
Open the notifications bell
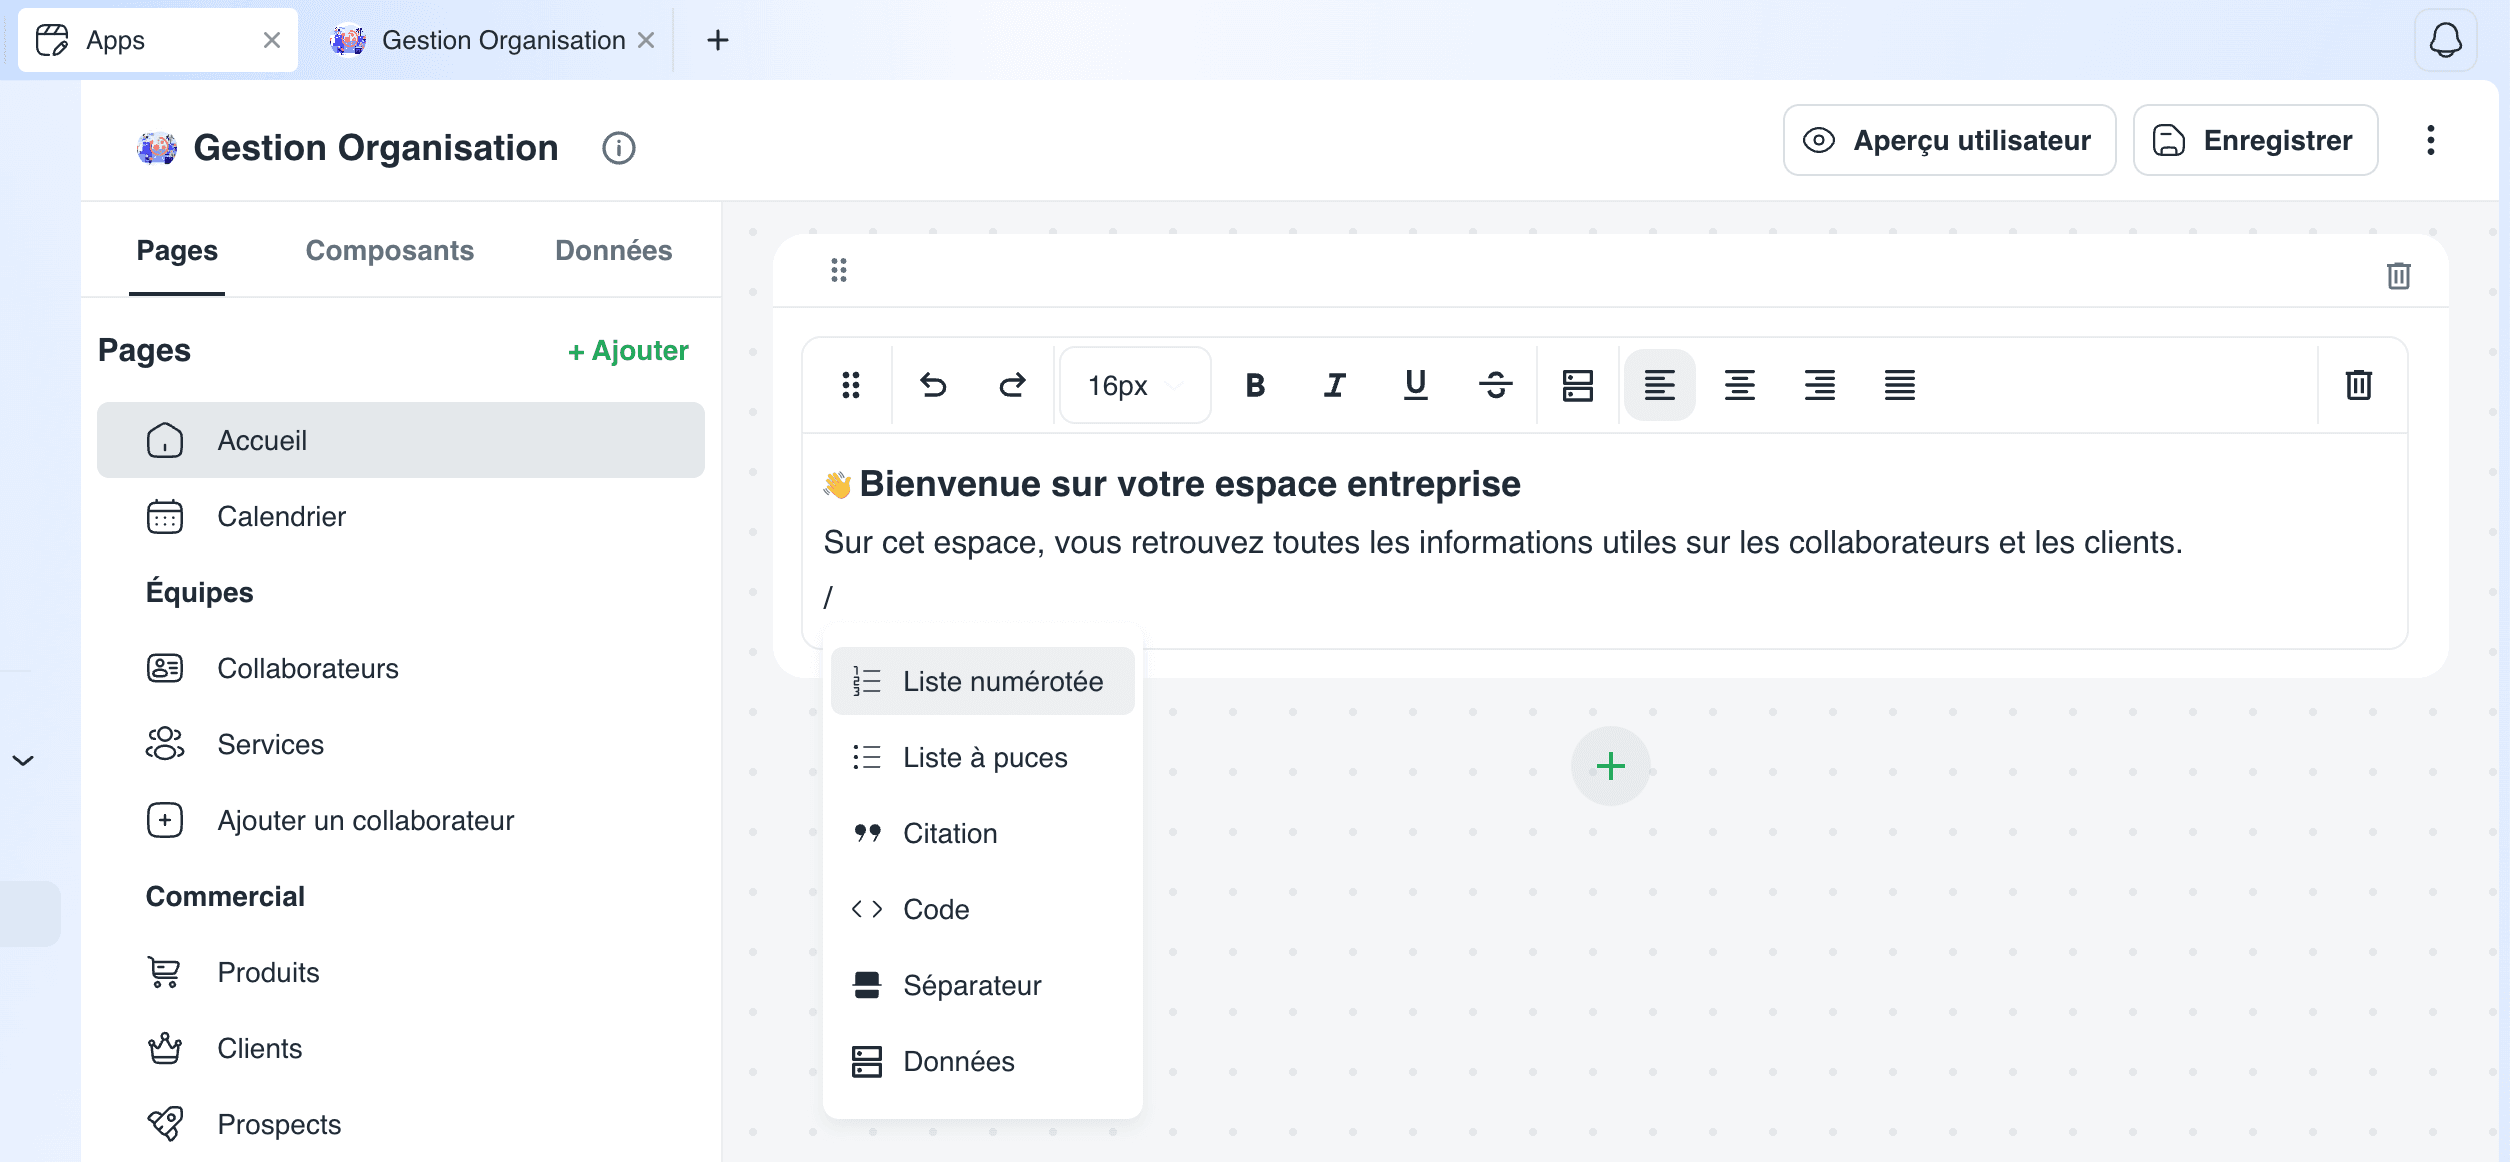click(2446, 40)
